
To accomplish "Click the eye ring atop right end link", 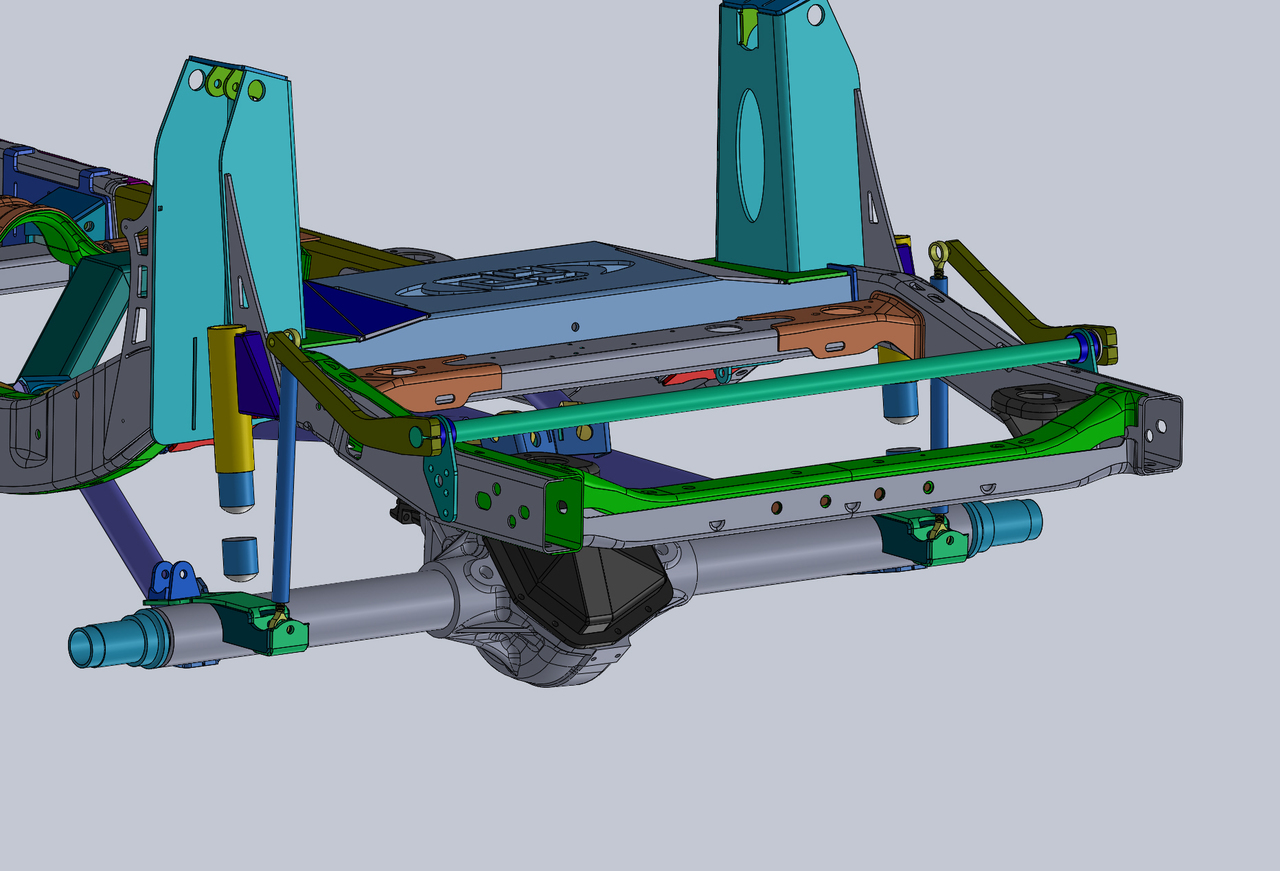I will point(938,255).
